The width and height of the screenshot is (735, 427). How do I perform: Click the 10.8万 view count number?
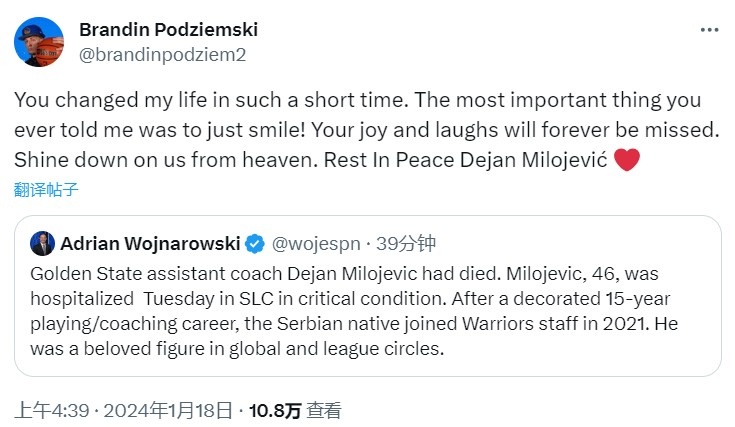pyautogui.click(x=275, y=409)
